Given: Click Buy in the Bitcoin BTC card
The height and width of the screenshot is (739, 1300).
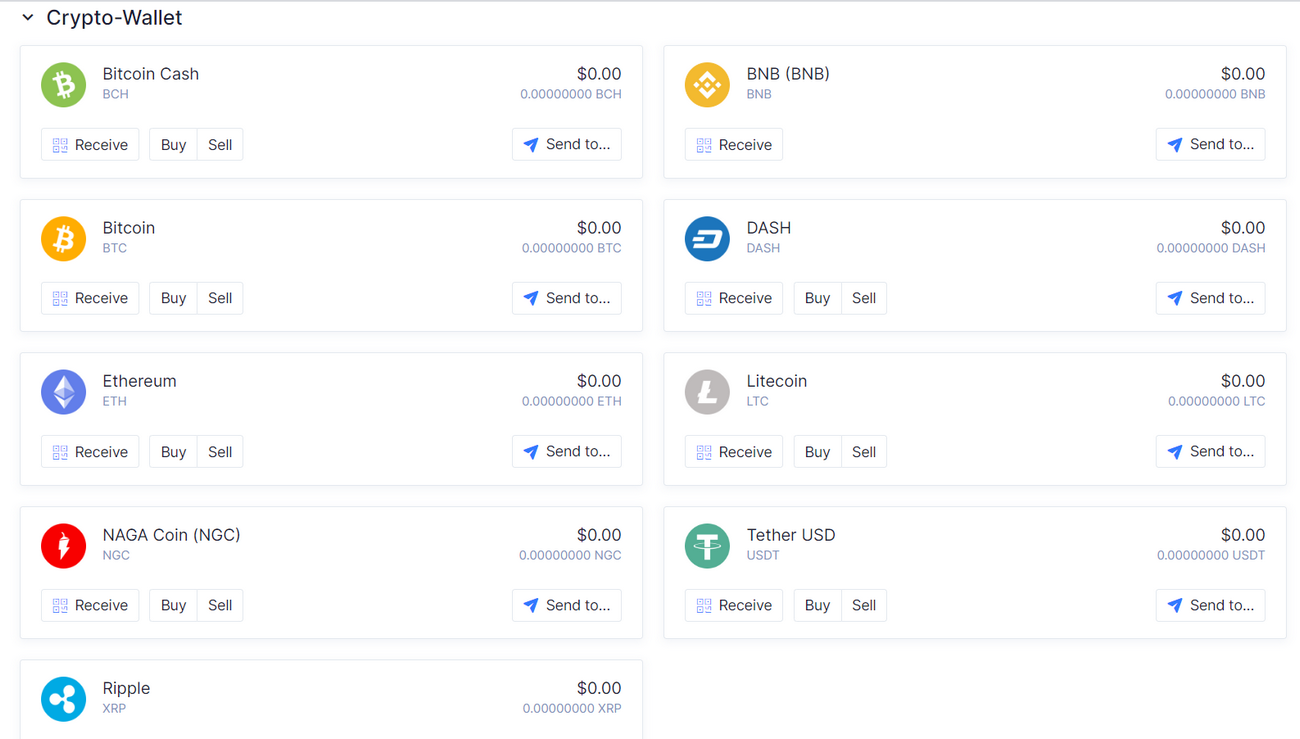Looking at the screenshot, I should [173, 298].
